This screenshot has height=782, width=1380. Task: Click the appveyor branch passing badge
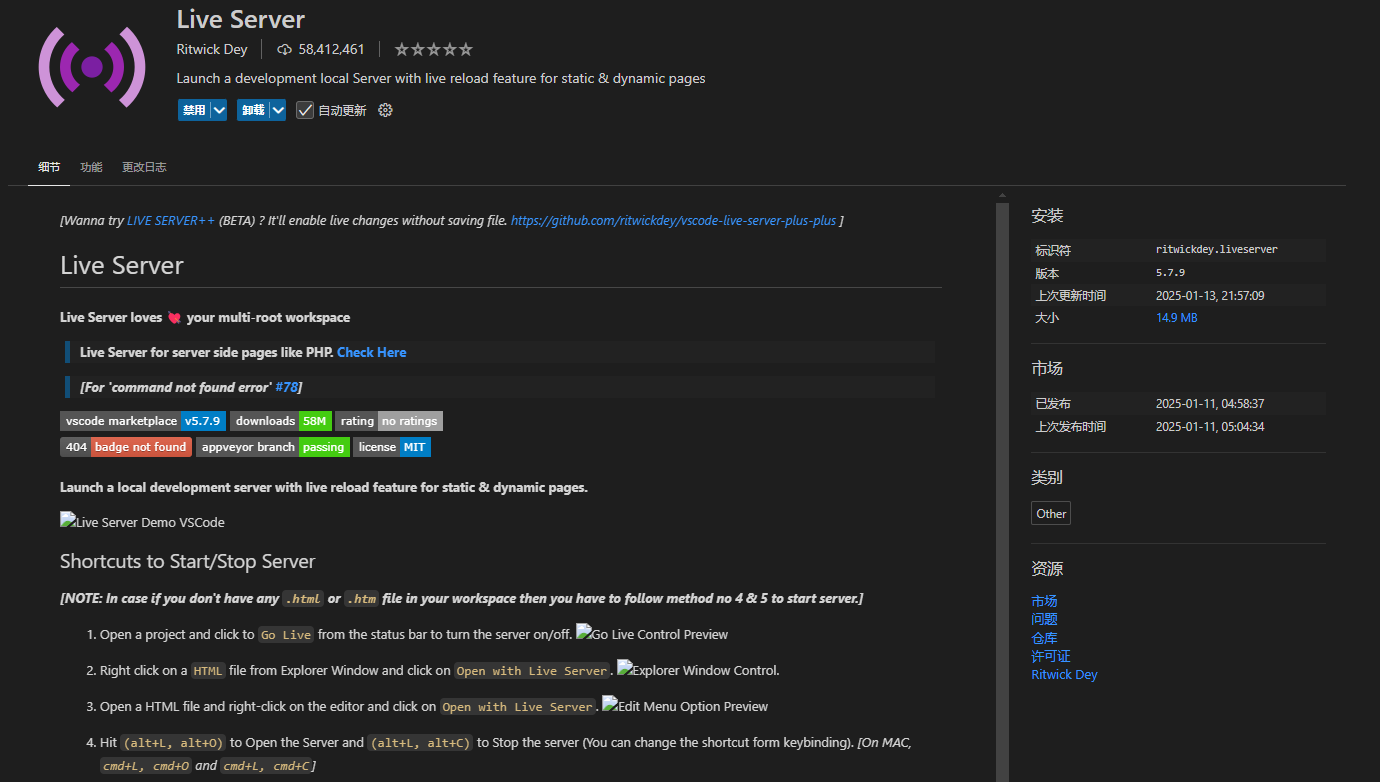click(x=273, y=447)
